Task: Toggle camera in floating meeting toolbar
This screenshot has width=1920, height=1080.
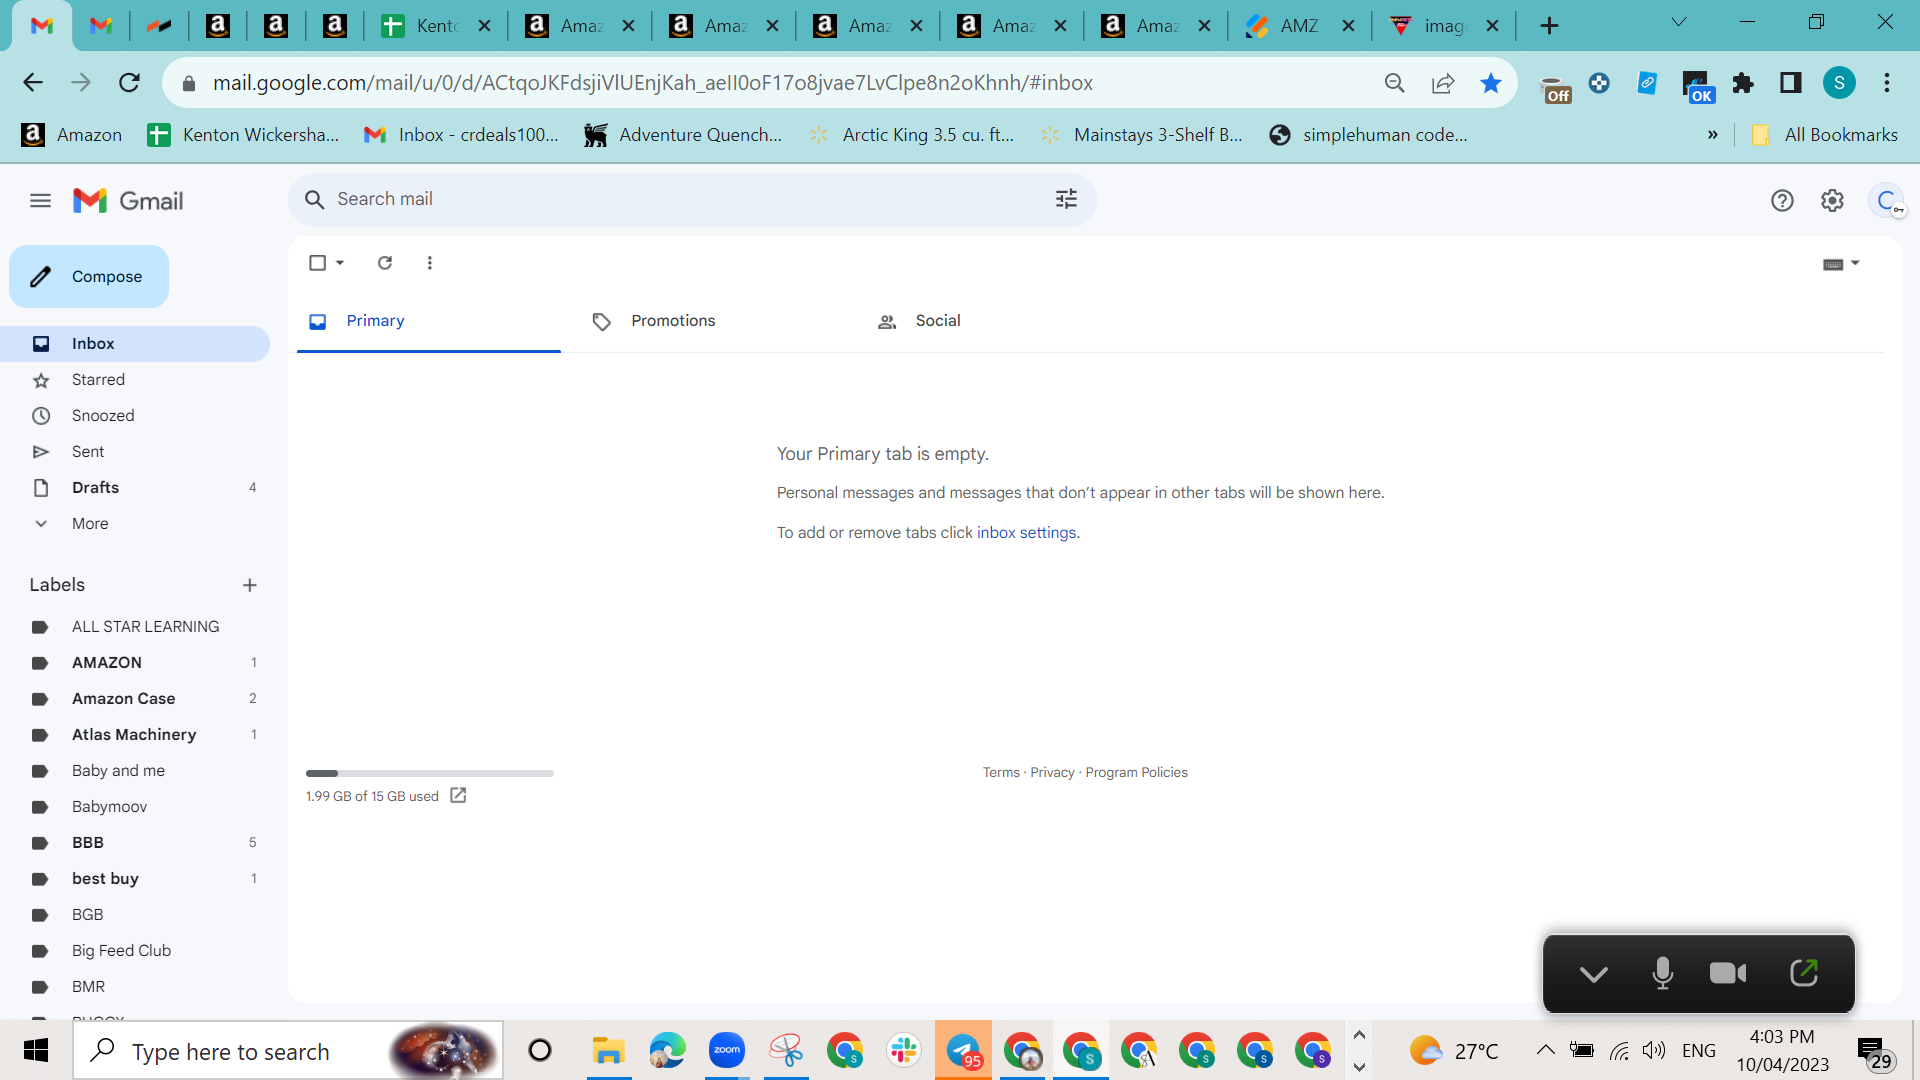Action: pos(1728,973)
